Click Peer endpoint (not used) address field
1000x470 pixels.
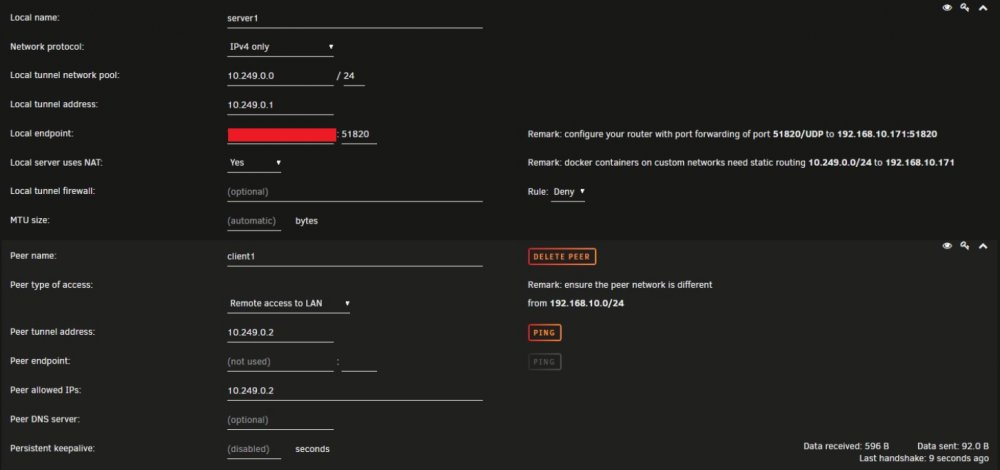pyautogui.click(x=280, y=362)
